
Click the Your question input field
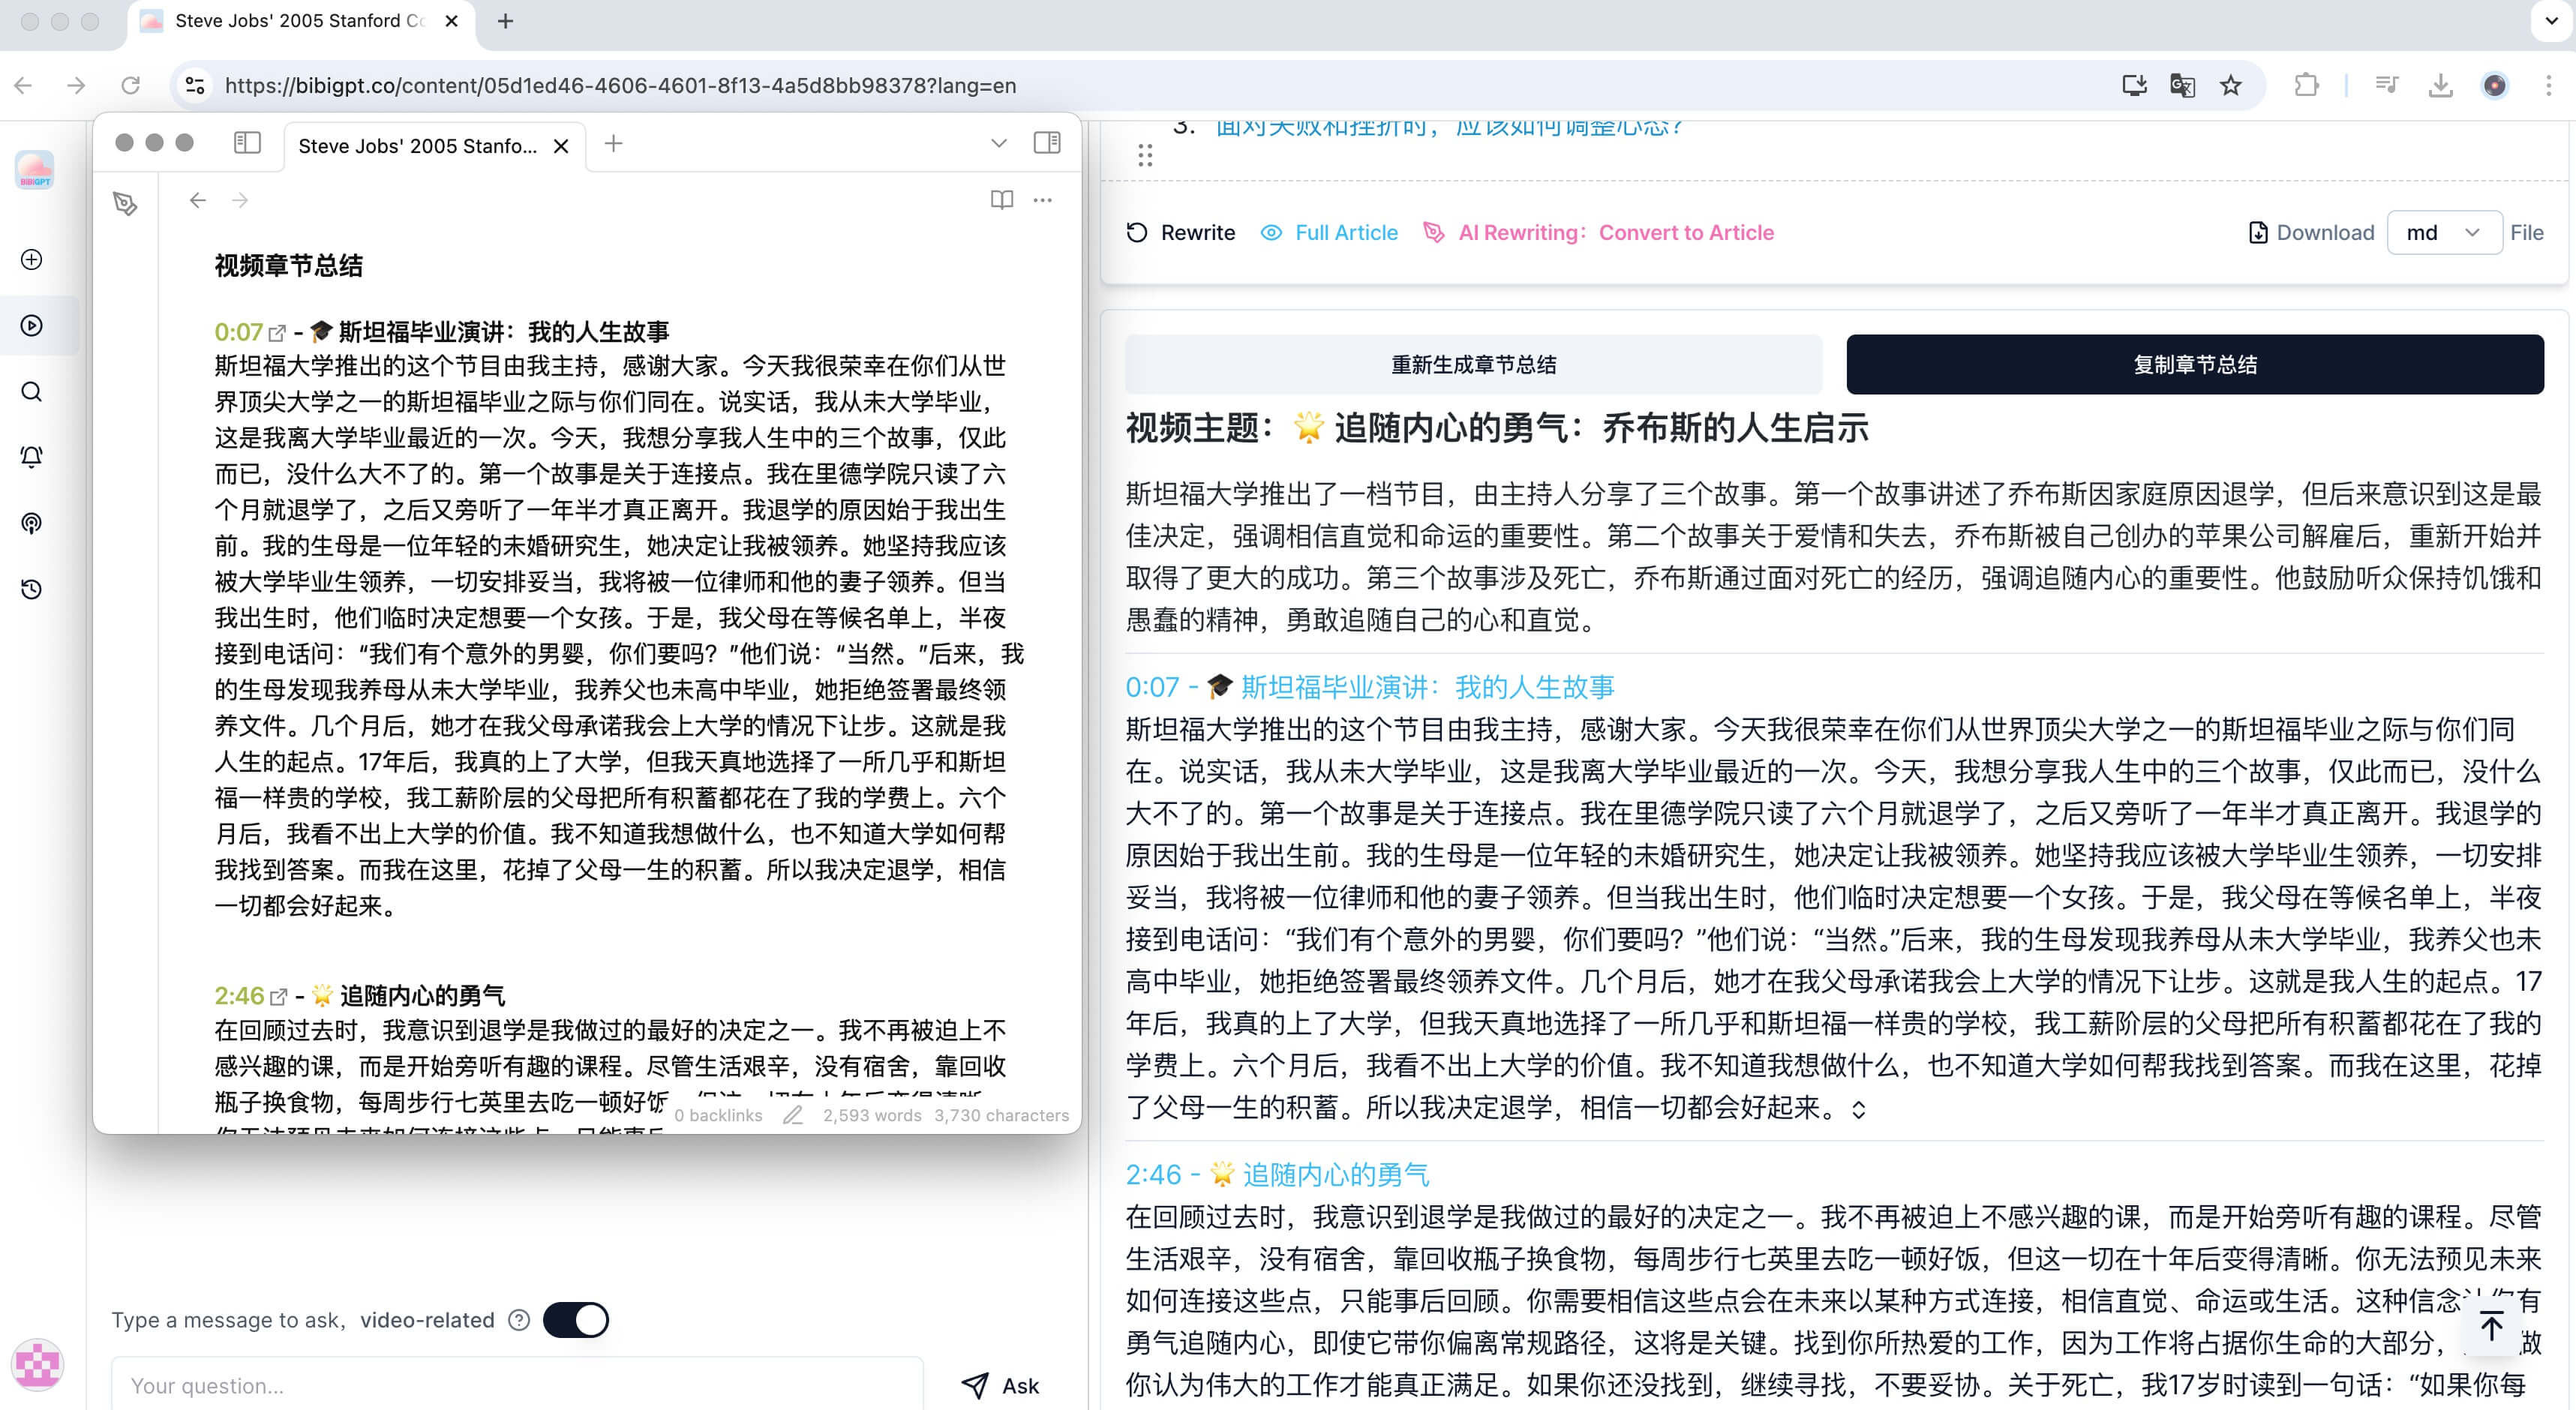pyautogui.click(x=517, y=1384)
